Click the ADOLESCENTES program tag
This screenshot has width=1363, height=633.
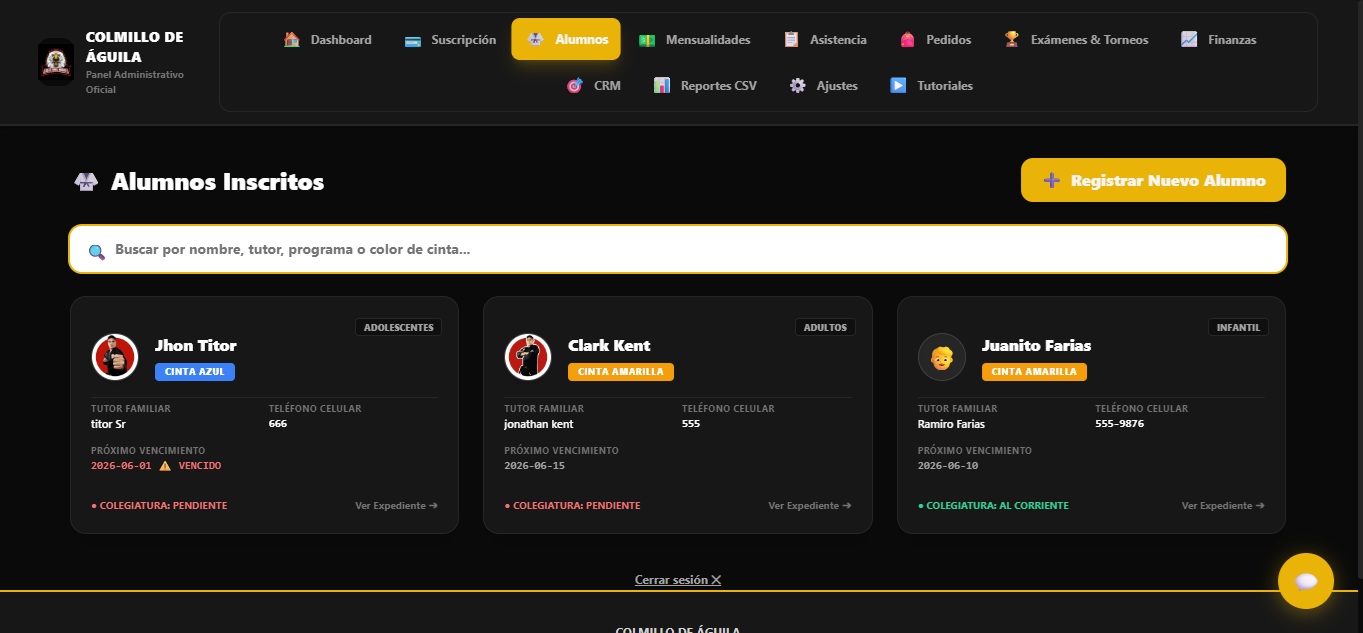398,327
